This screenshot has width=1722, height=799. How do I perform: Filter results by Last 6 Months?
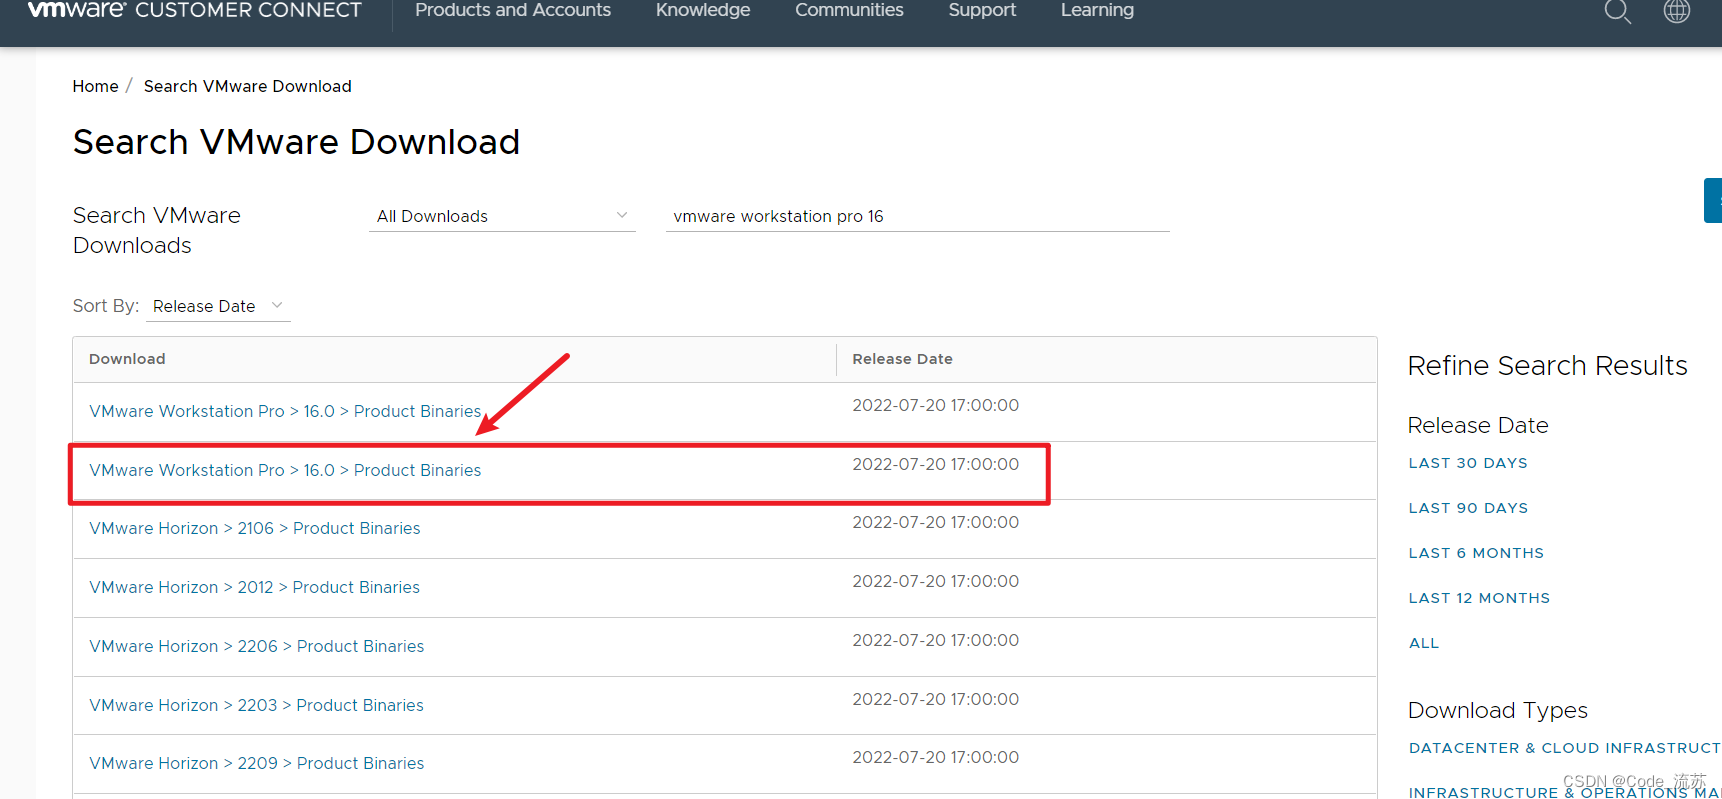coord(1476,553)
